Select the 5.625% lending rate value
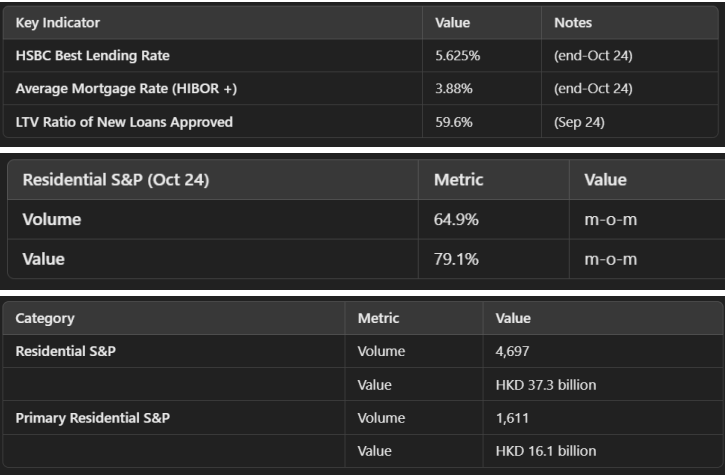Image resolution: width=725 pixels, height=475 pixels. click(458, 56)
